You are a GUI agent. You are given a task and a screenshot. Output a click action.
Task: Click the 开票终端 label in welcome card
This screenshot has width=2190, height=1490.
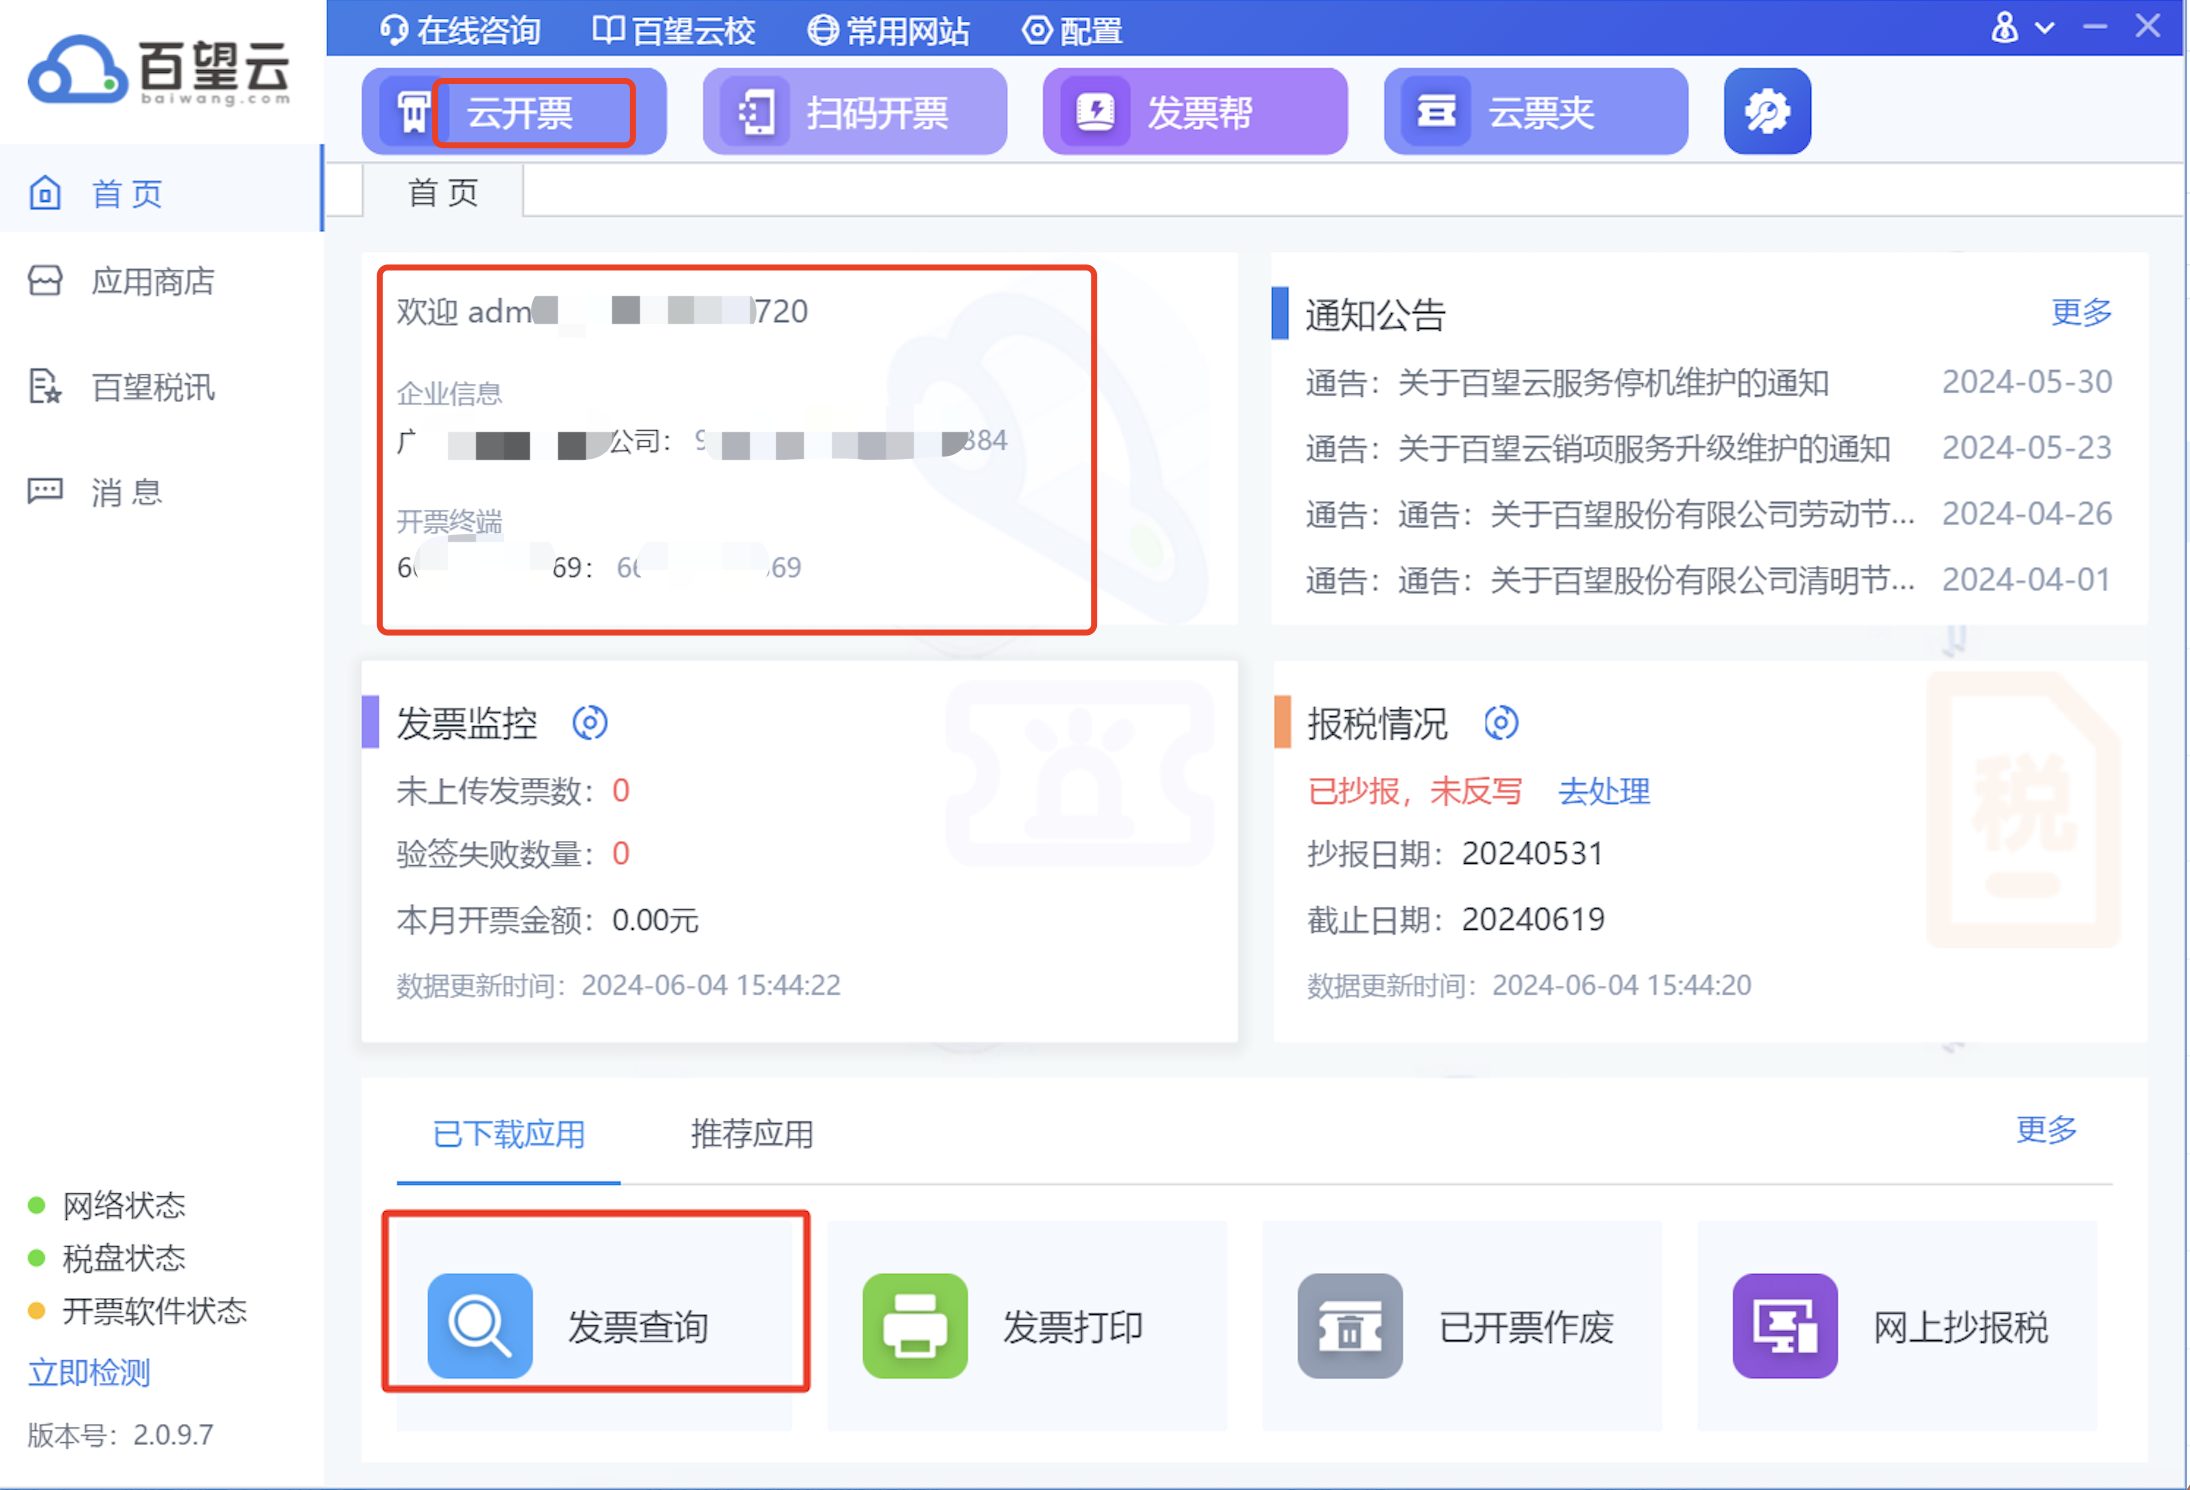449,521
